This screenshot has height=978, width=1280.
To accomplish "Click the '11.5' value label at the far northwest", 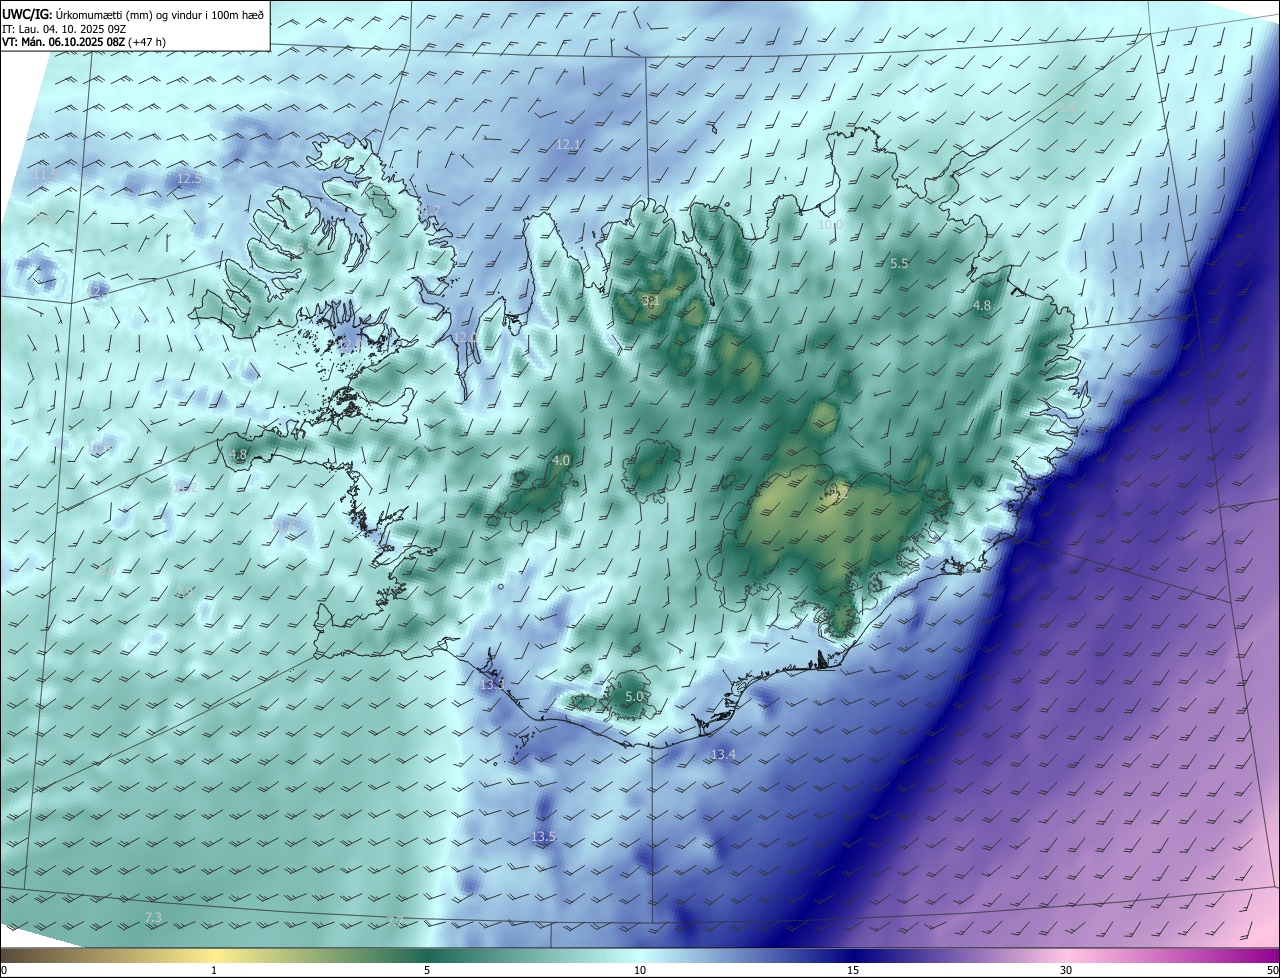I will click(46, 174).
